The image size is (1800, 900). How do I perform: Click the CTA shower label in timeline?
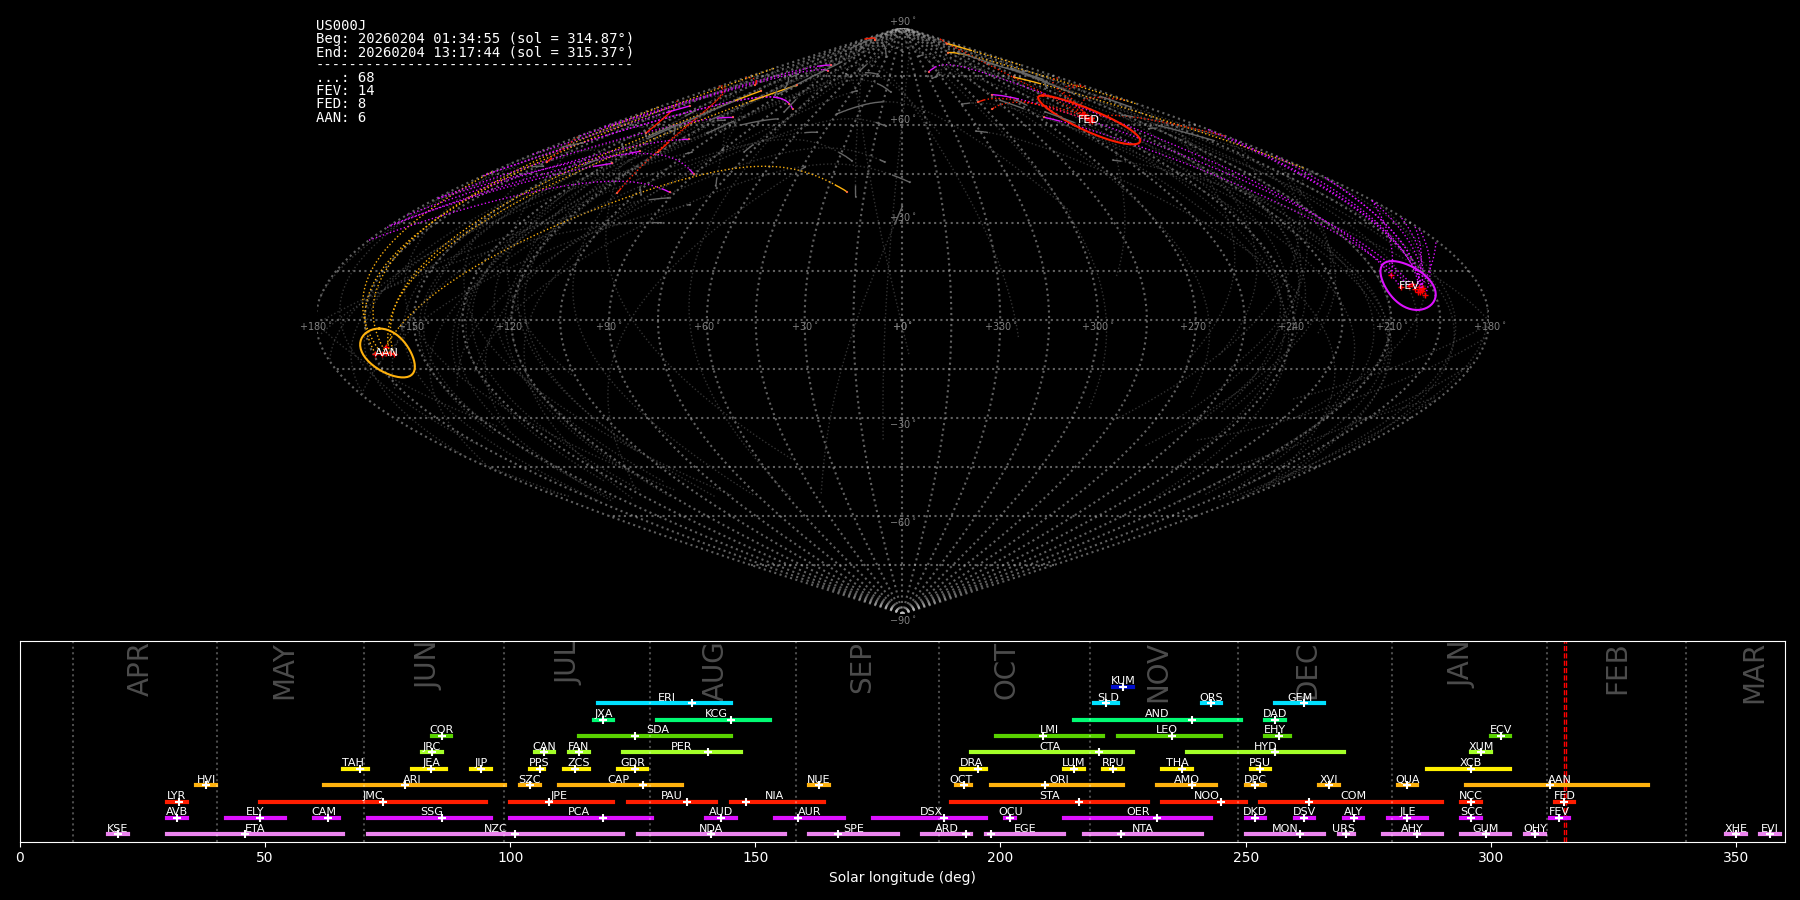tap(1050, 747)
